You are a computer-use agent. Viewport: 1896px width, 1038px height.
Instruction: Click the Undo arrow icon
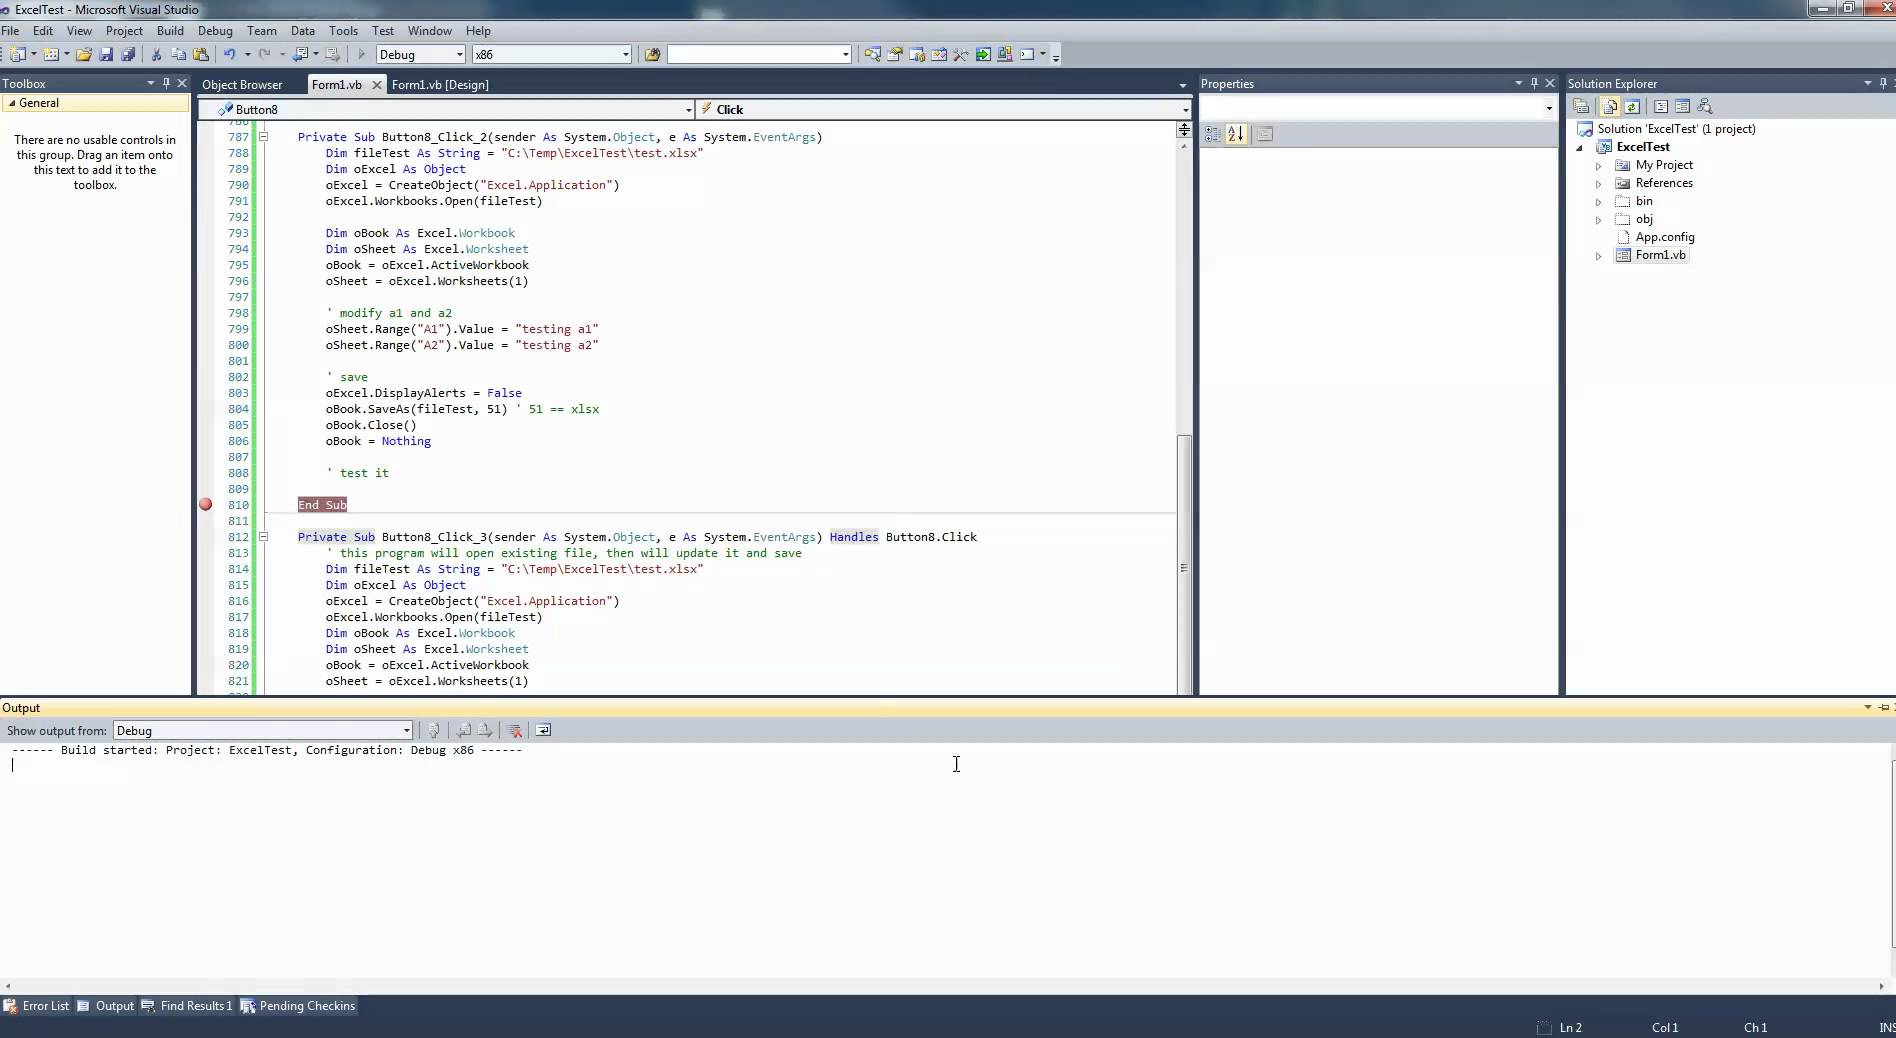(230, 55)
